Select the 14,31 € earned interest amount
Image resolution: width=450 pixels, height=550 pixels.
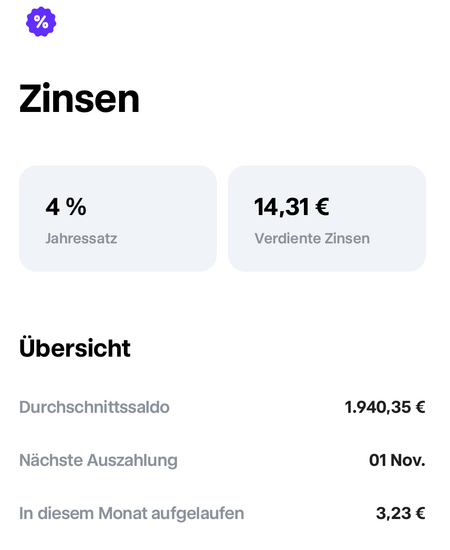click(x=291, y=207)
